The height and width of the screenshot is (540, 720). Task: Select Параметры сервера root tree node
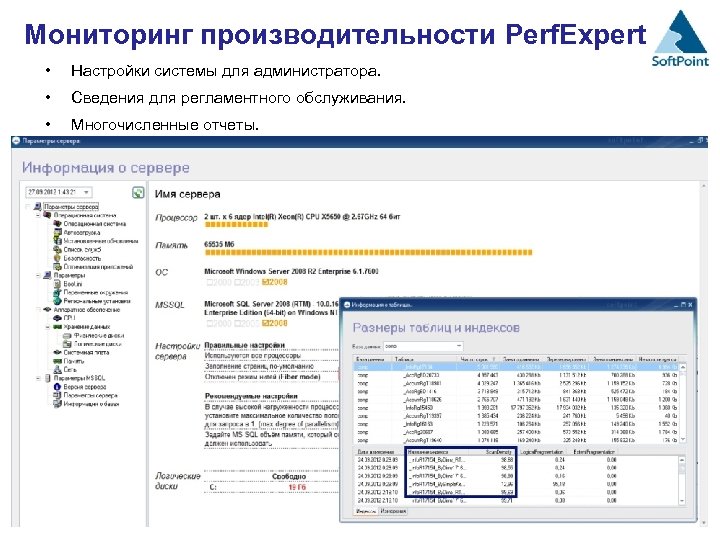coord(71,207)
